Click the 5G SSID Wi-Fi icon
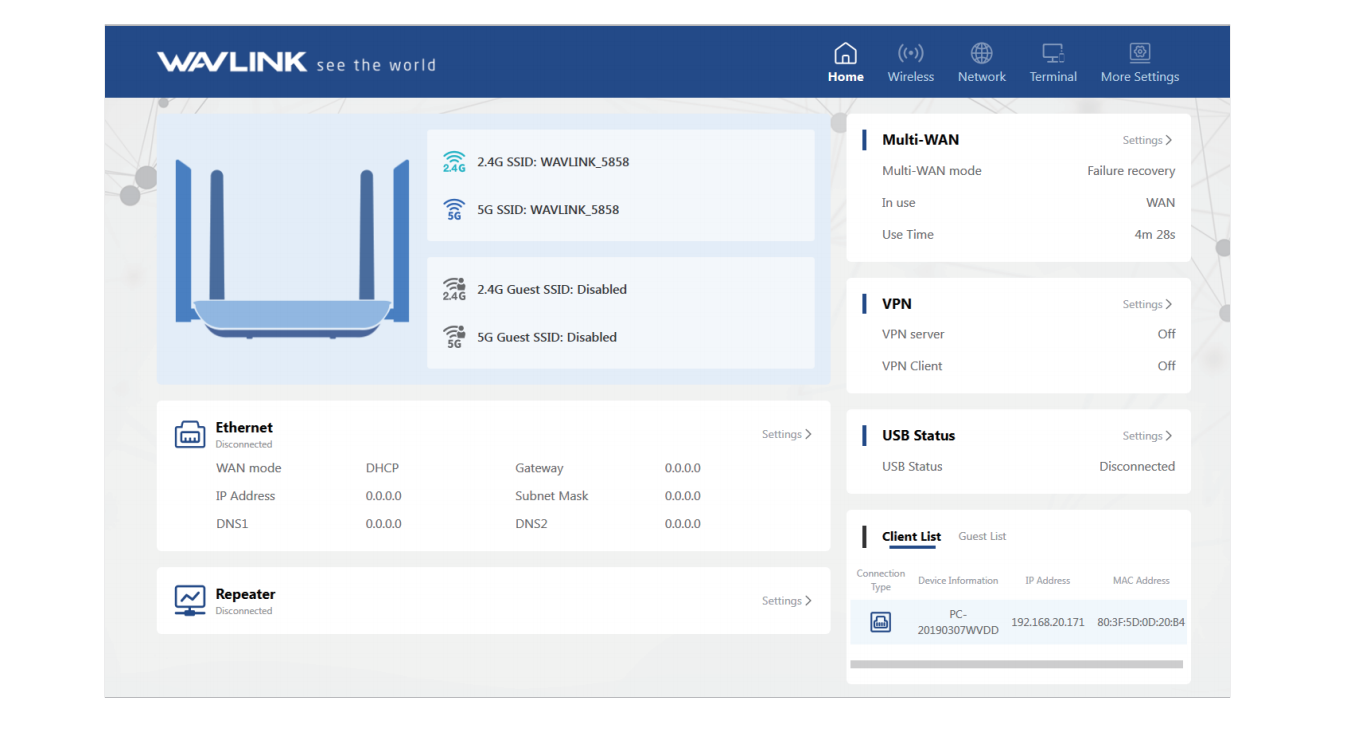1345x729 pixels. point(454,210)
